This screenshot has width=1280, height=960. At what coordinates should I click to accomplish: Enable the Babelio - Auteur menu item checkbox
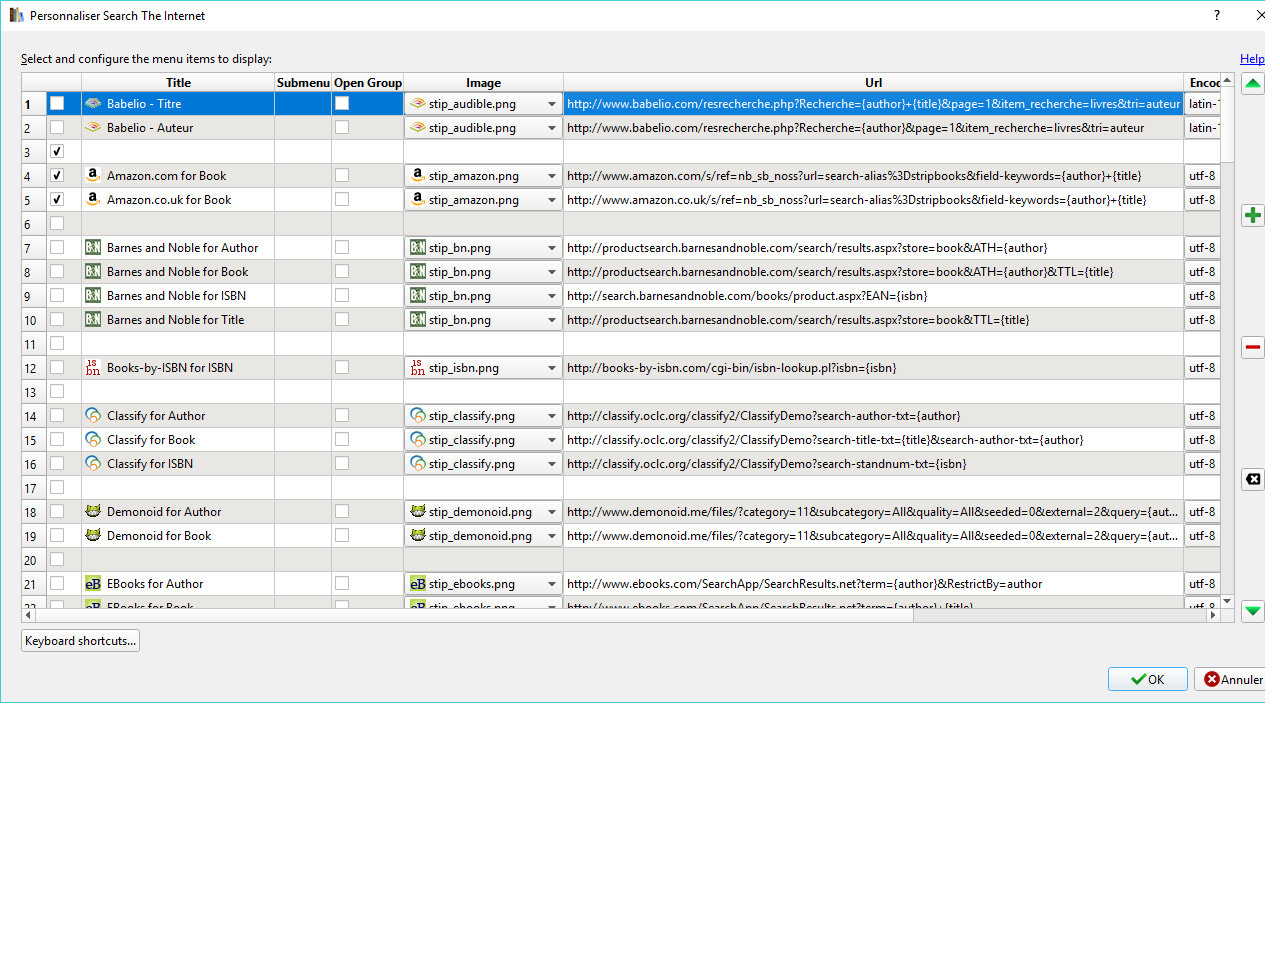(57, 127)
